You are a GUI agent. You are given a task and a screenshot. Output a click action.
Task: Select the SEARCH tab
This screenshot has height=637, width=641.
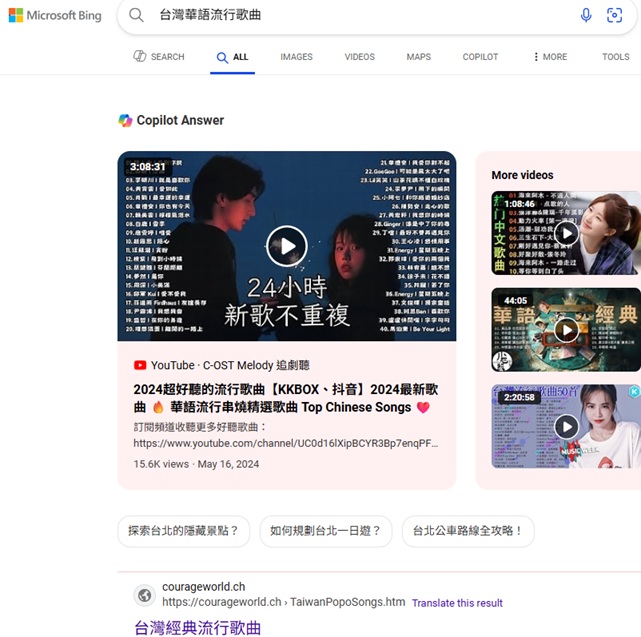tap(159, 57)
